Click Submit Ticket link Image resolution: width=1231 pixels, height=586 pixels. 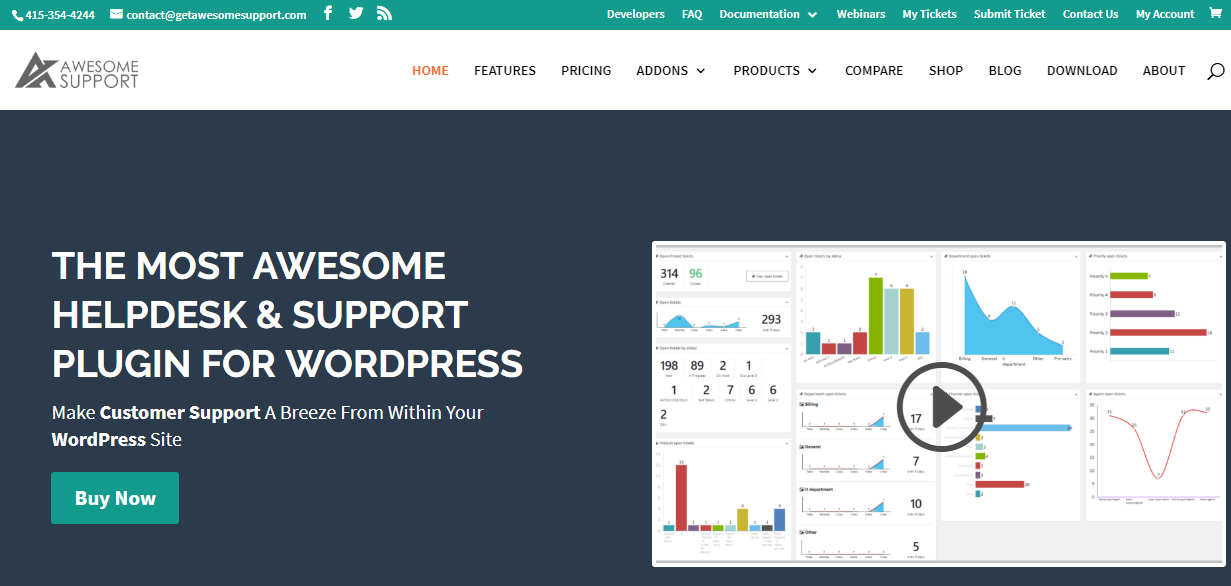(x=1010, y=14)
